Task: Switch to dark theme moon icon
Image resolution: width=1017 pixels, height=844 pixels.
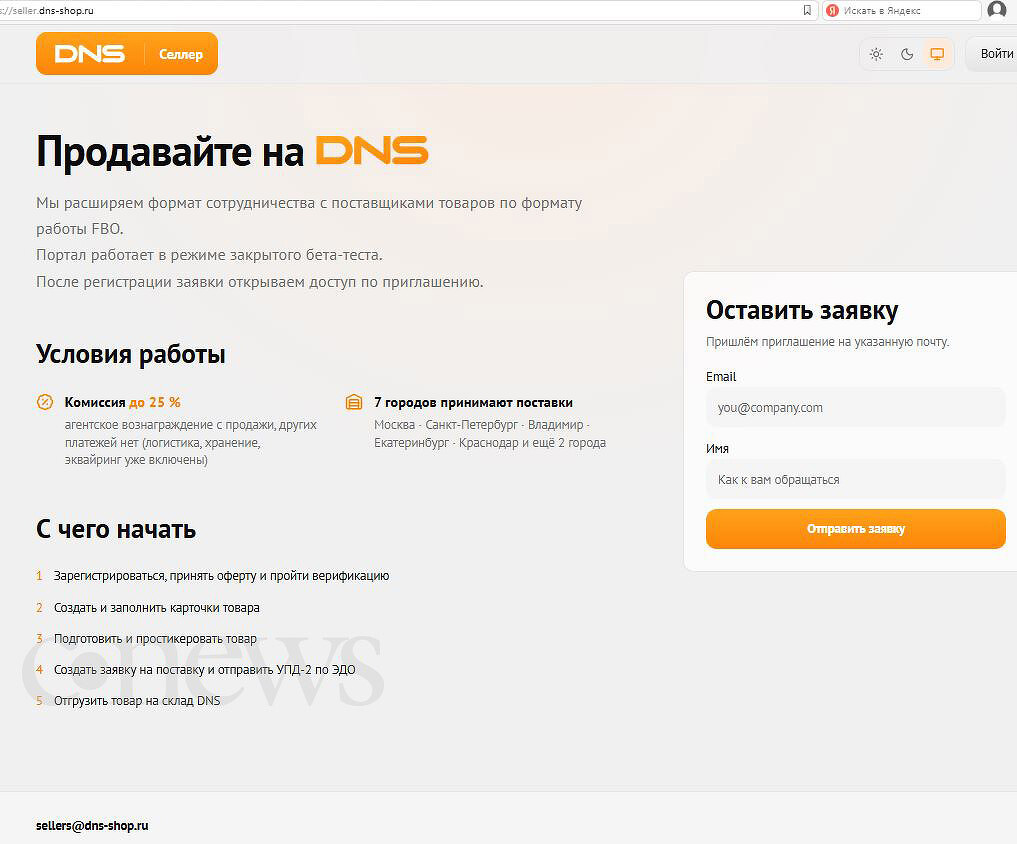Action: pos(907,54)
